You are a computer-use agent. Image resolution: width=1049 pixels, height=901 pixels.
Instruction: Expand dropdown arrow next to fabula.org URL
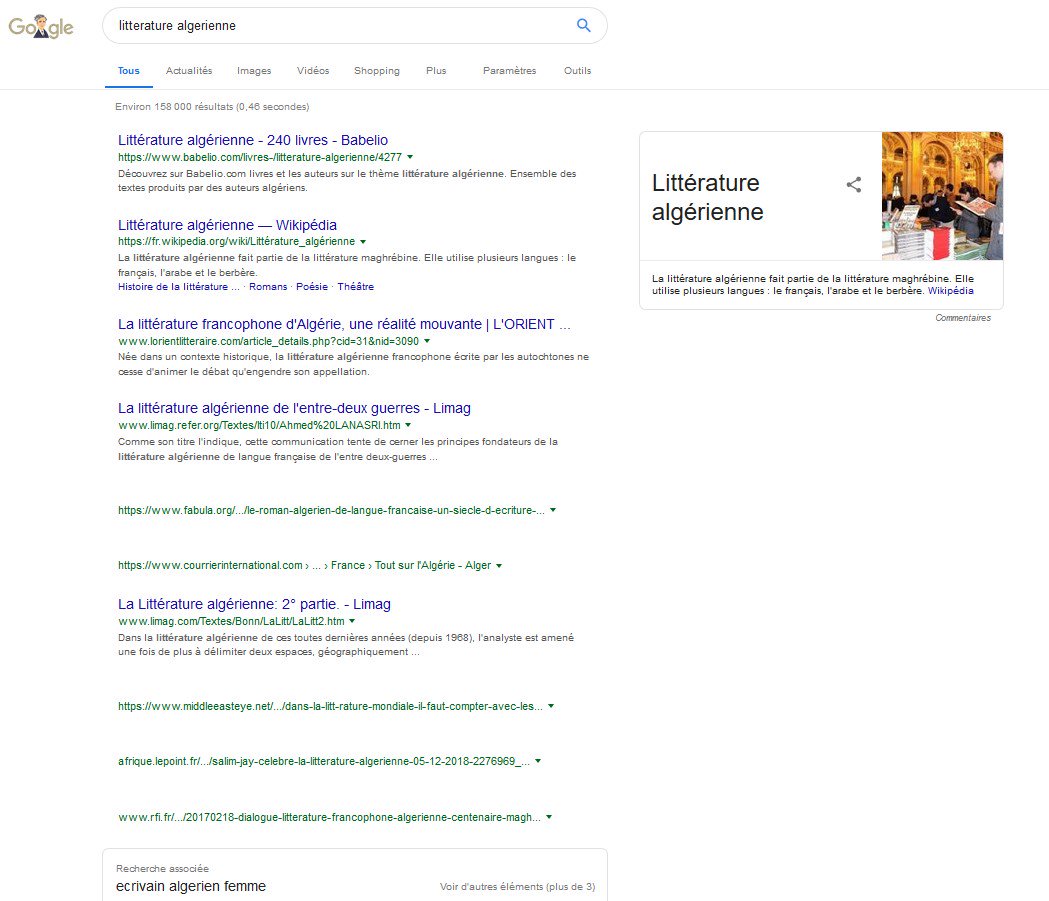[x=553, y=510]
